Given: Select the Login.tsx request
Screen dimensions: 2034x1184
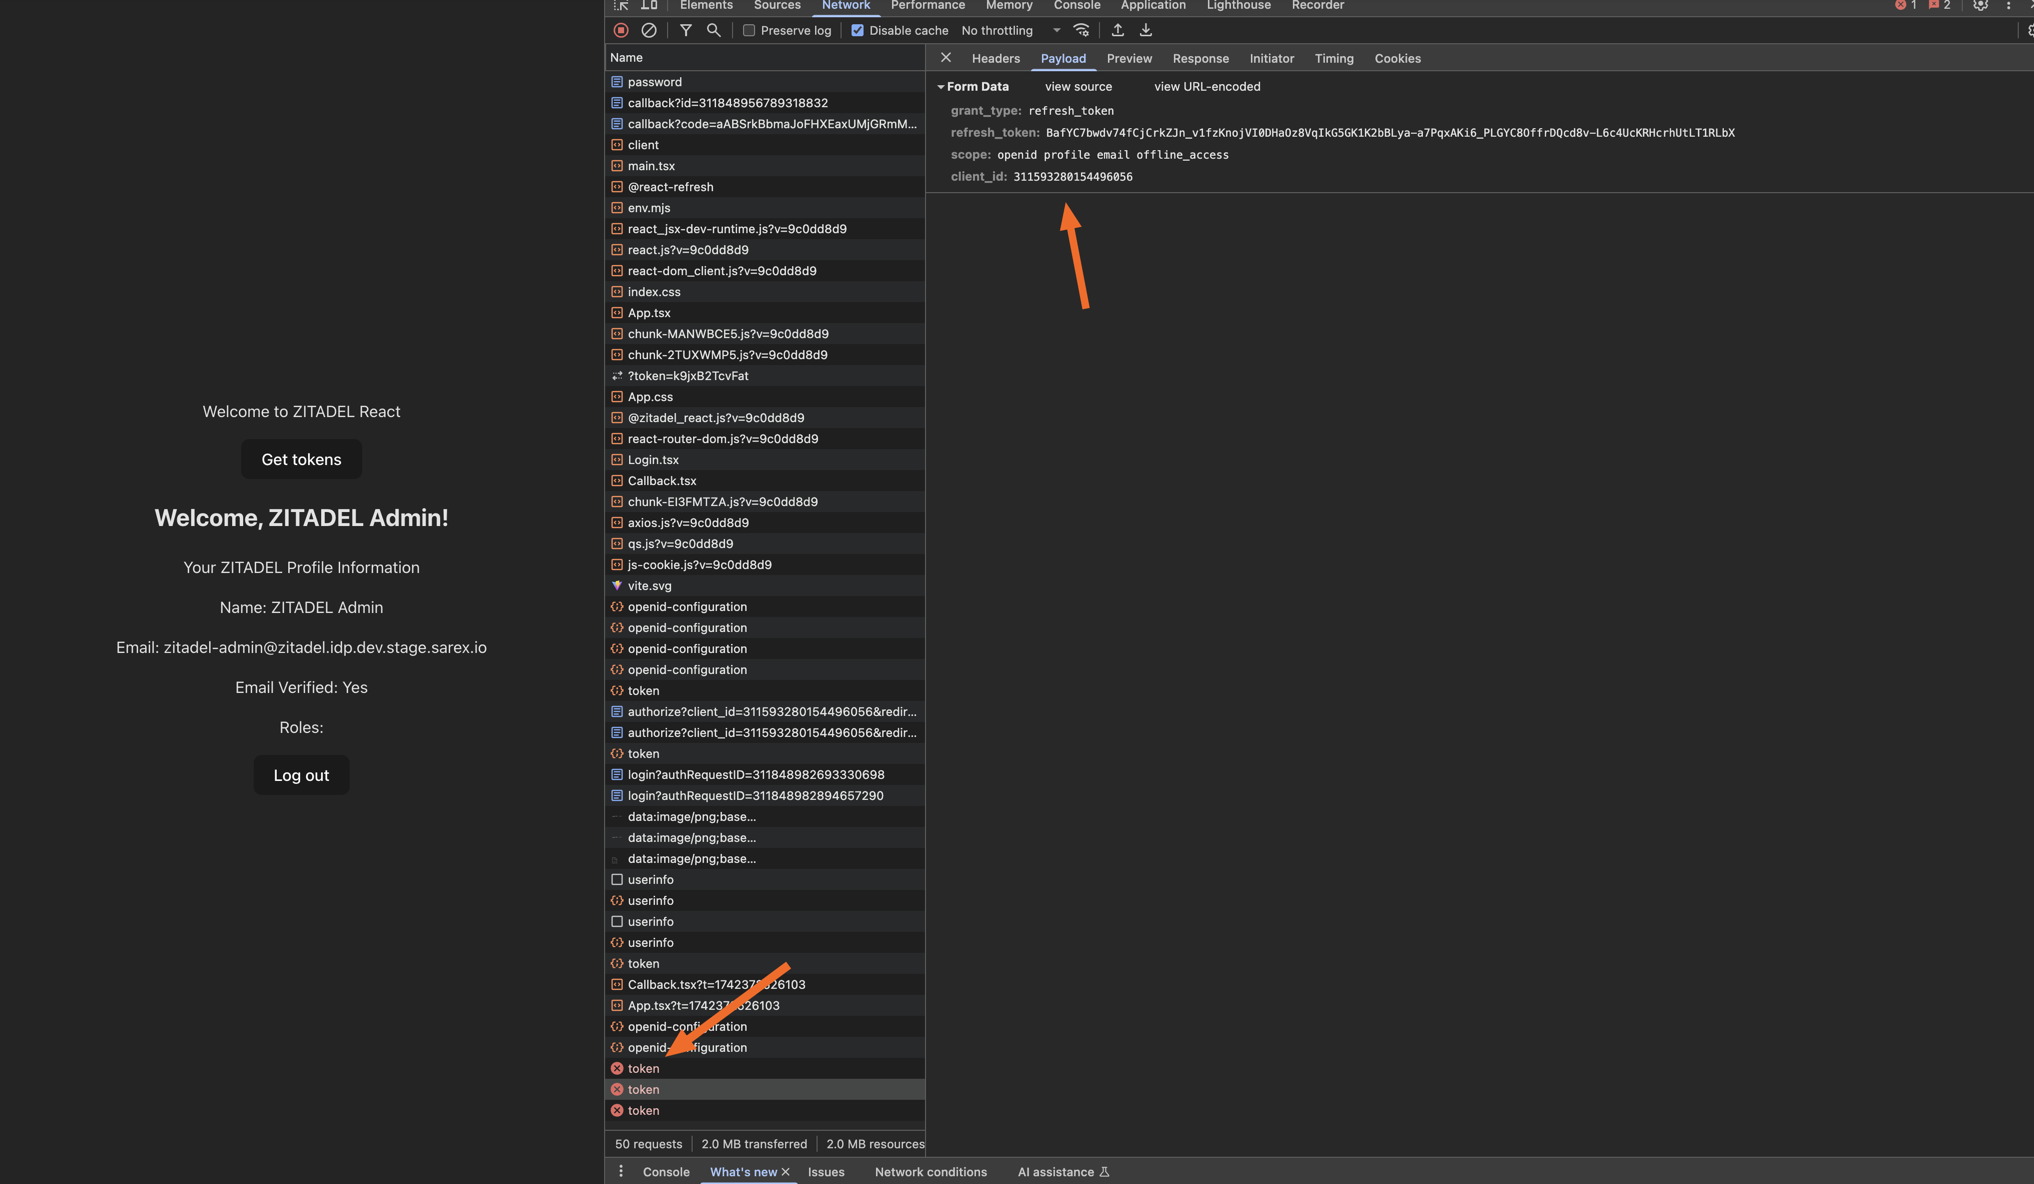Looking at the screenshot, I should tap(765, 460).
